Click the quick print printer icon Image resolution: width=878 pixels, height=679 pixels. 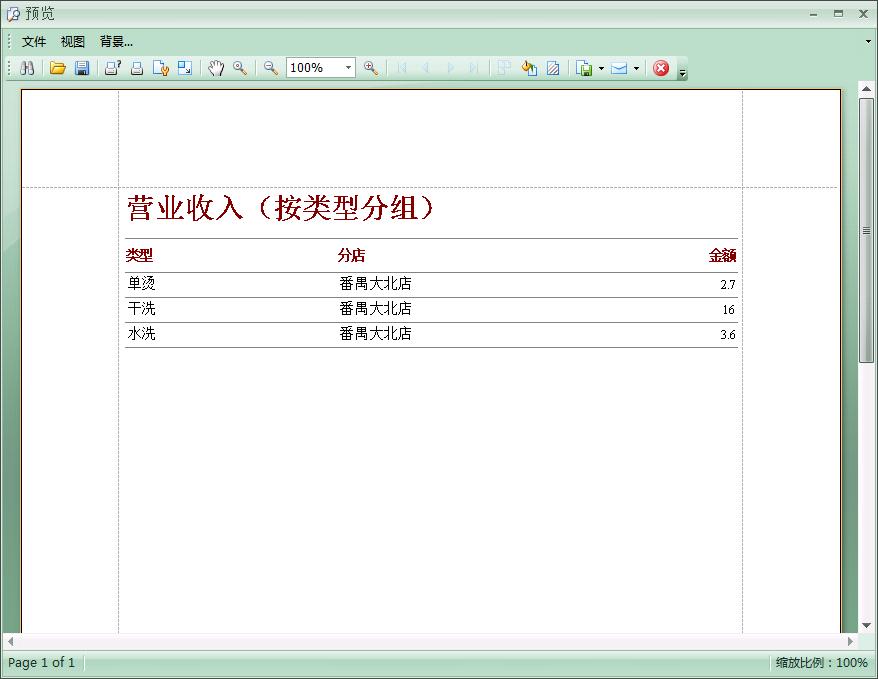coord(137,68)
